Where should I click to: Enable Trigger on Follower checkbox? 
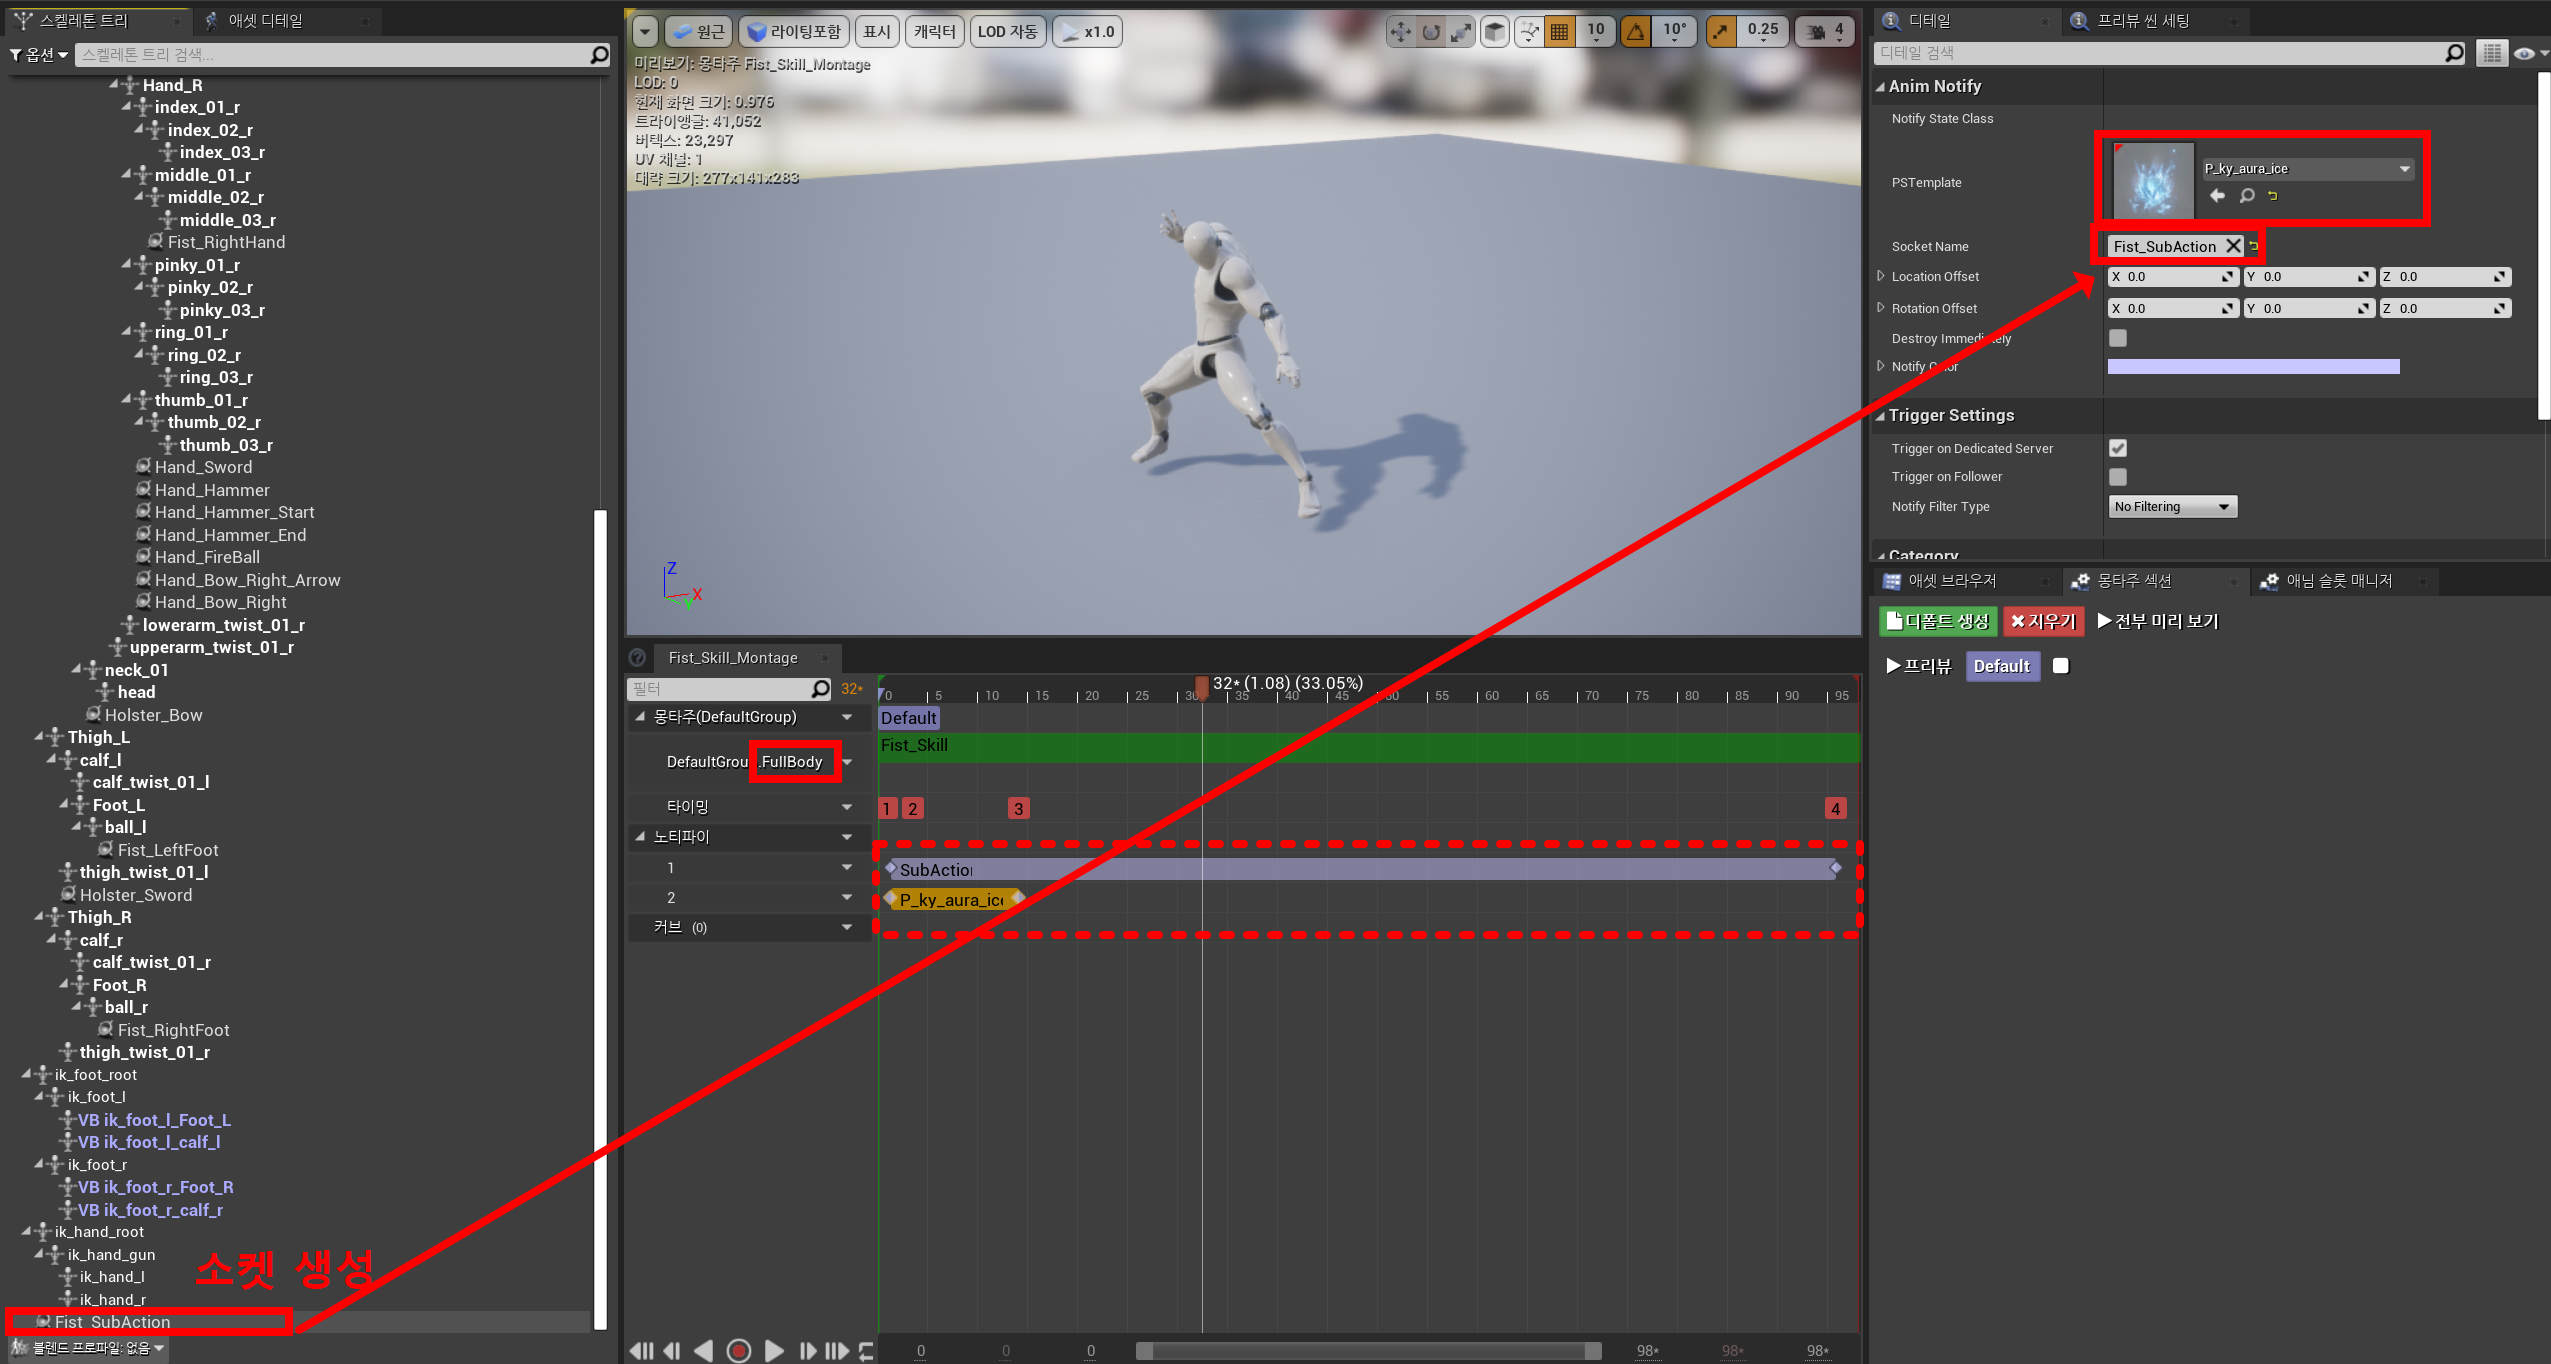point(2117,477)
